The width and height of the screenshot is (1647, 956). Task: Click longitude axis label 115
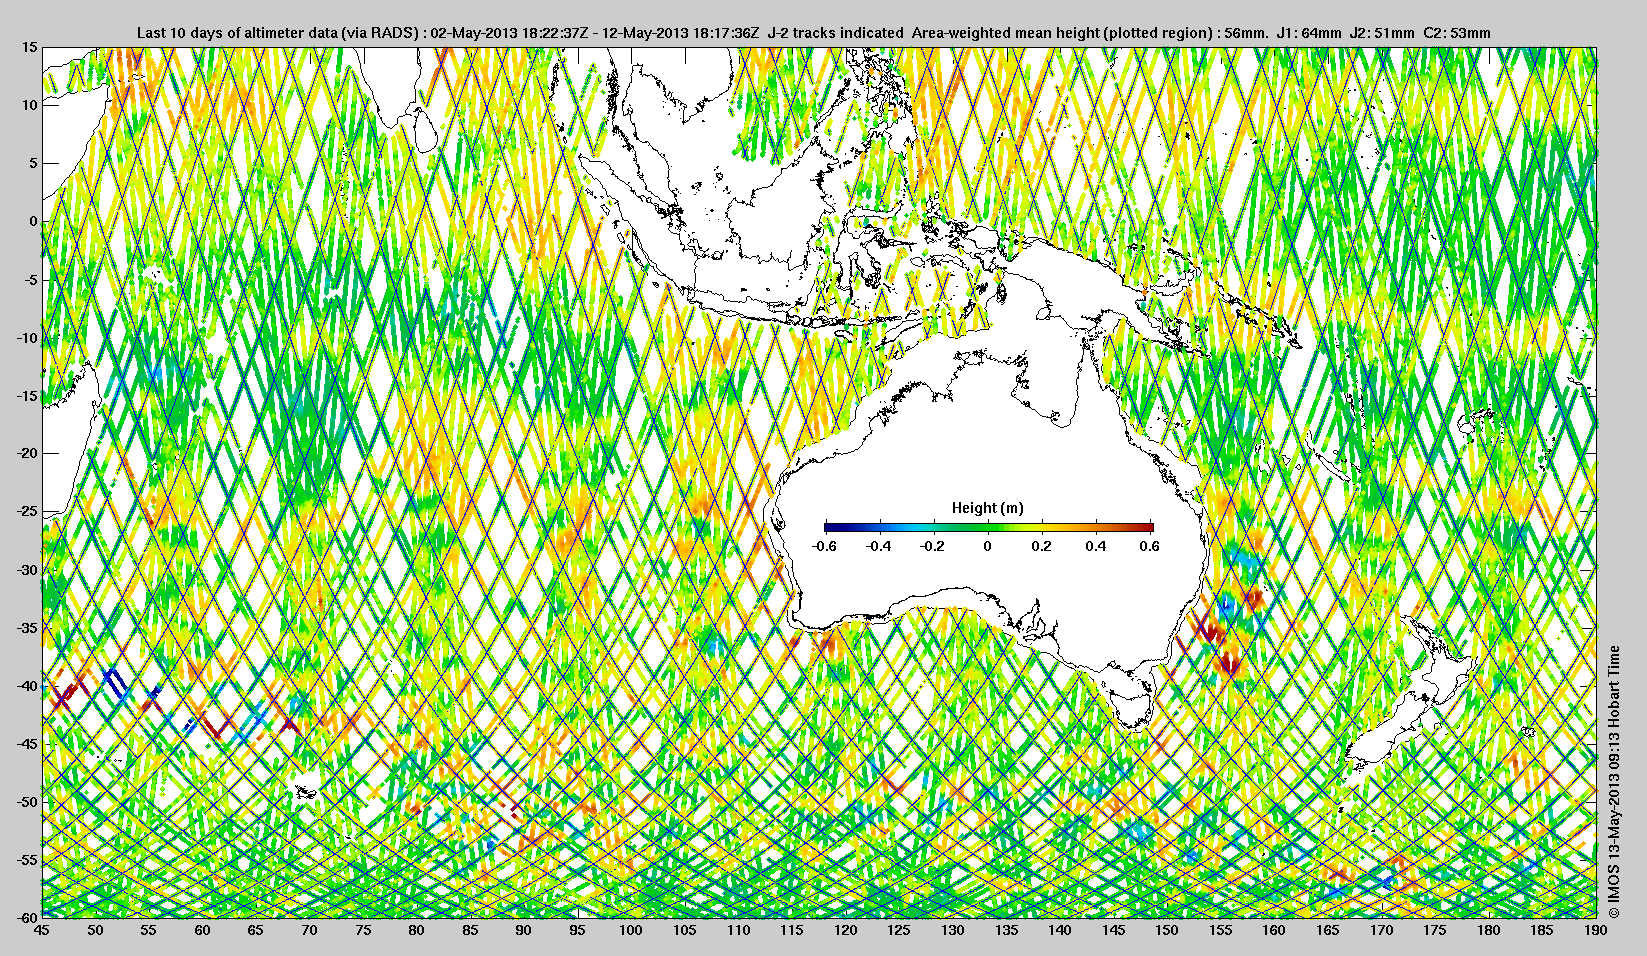point(792,930)
